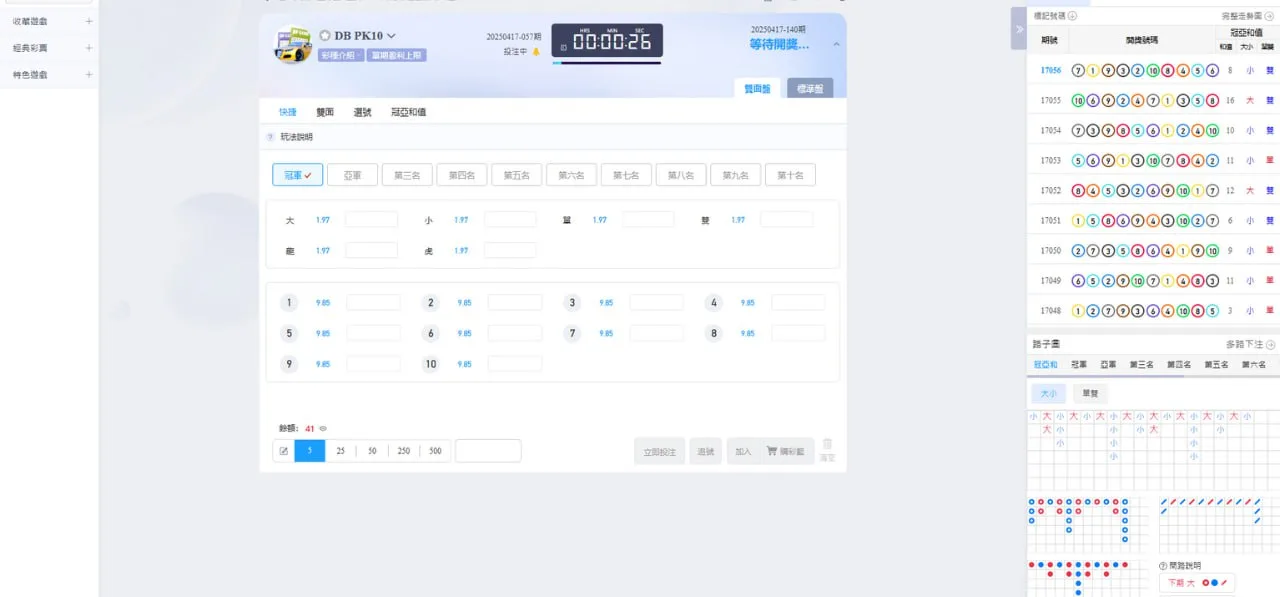Viewport: 1280px width, 597px height.
Task: Expand the 收藏遊戲 sidebar section
Action: click(89, 21)
